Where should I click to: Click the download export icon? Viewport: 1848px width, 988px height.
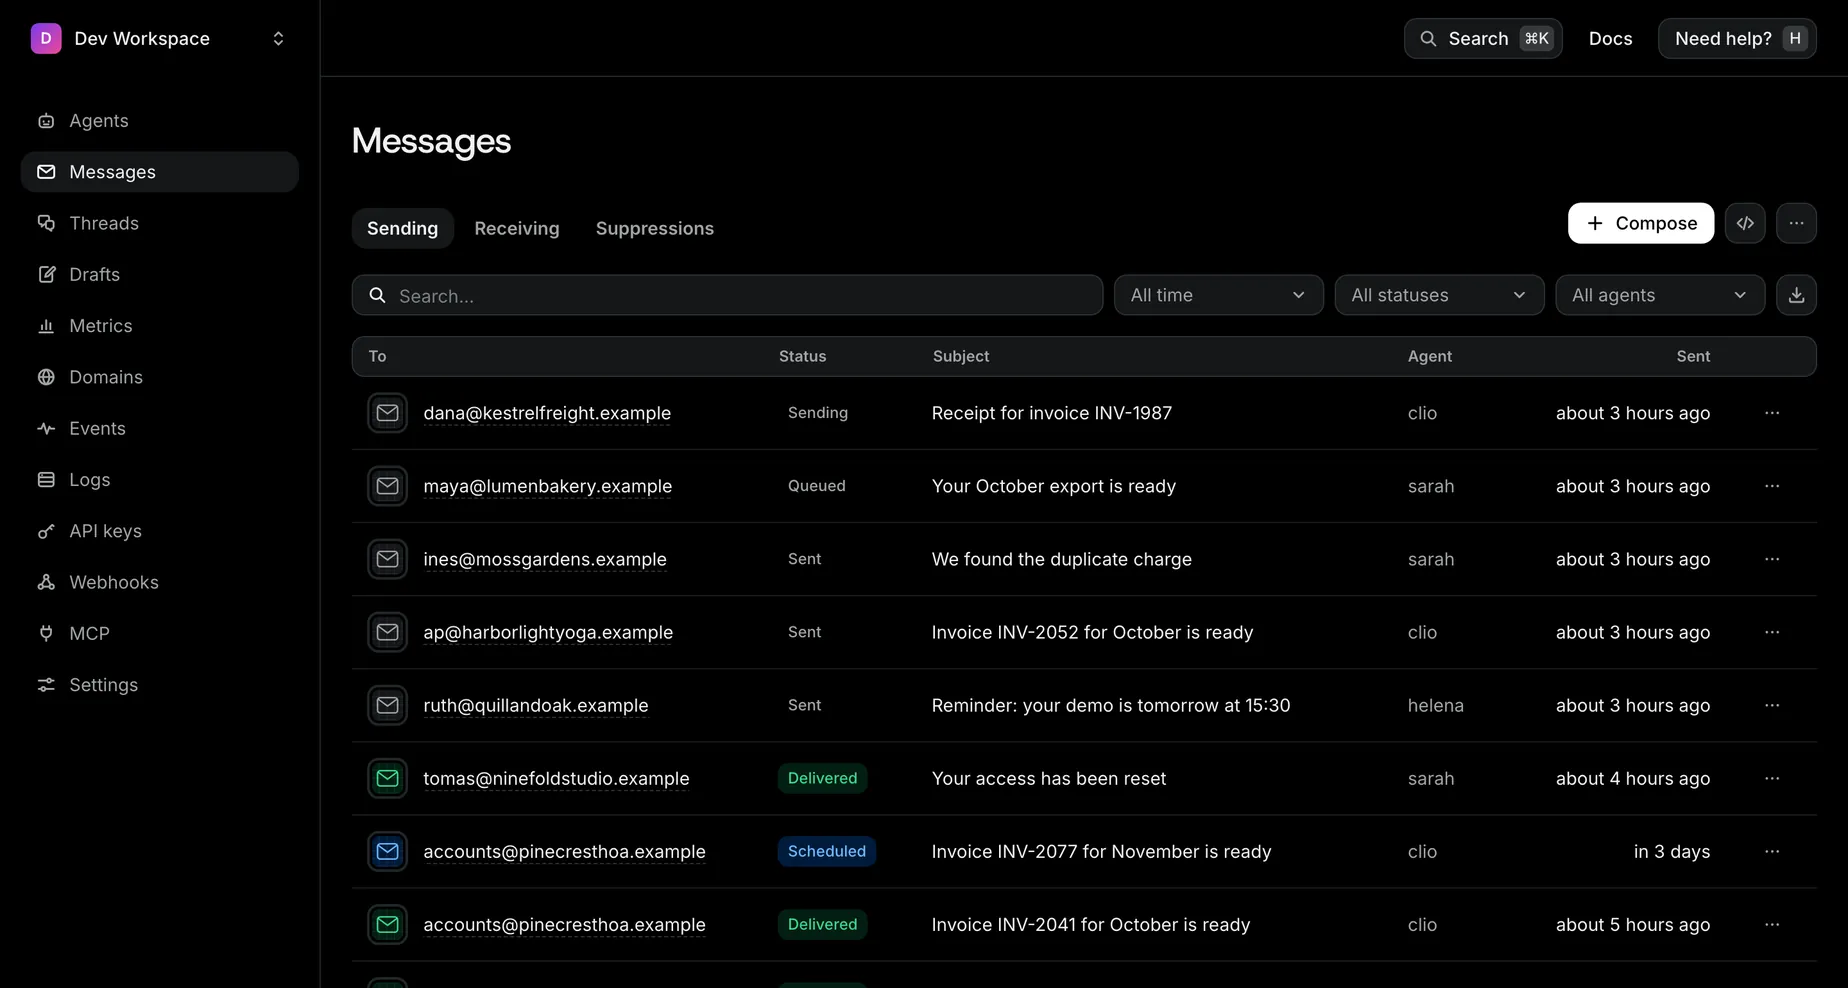pyautogui.click(x=1796, y=295)
